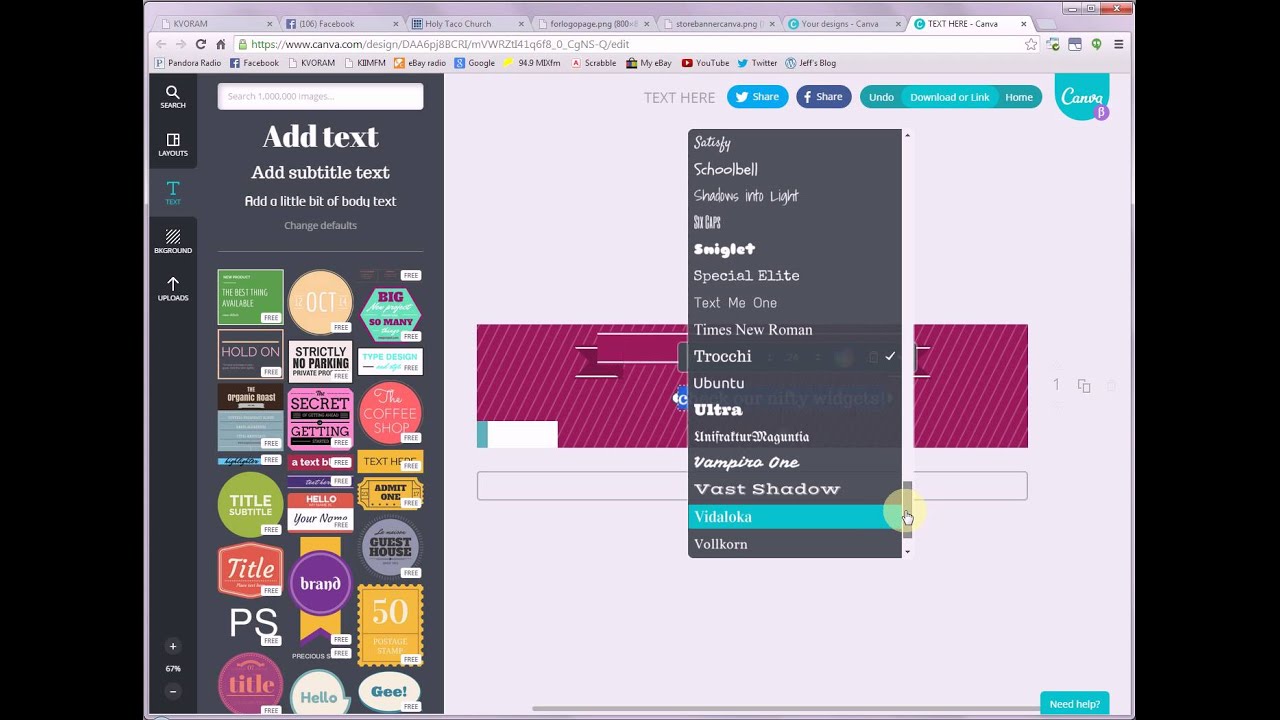Screen dimensions: 1280x720
Task: Click the zoom out minus icon
Action: point(173,691)
